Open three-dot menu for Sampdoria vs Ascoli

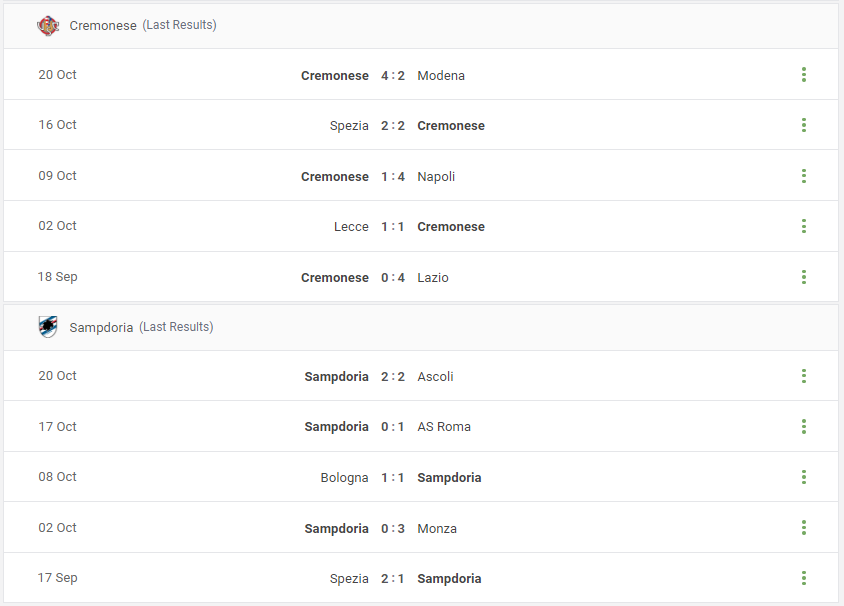(x=804, y=376)
